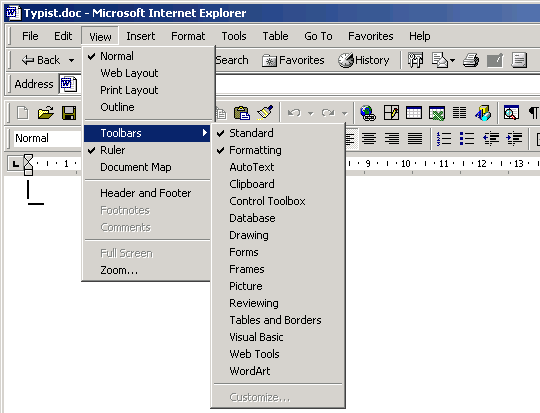Viewport: 540px width, 413px height.
Task: Open the Favorites menu
Action: tap(371, 36)
